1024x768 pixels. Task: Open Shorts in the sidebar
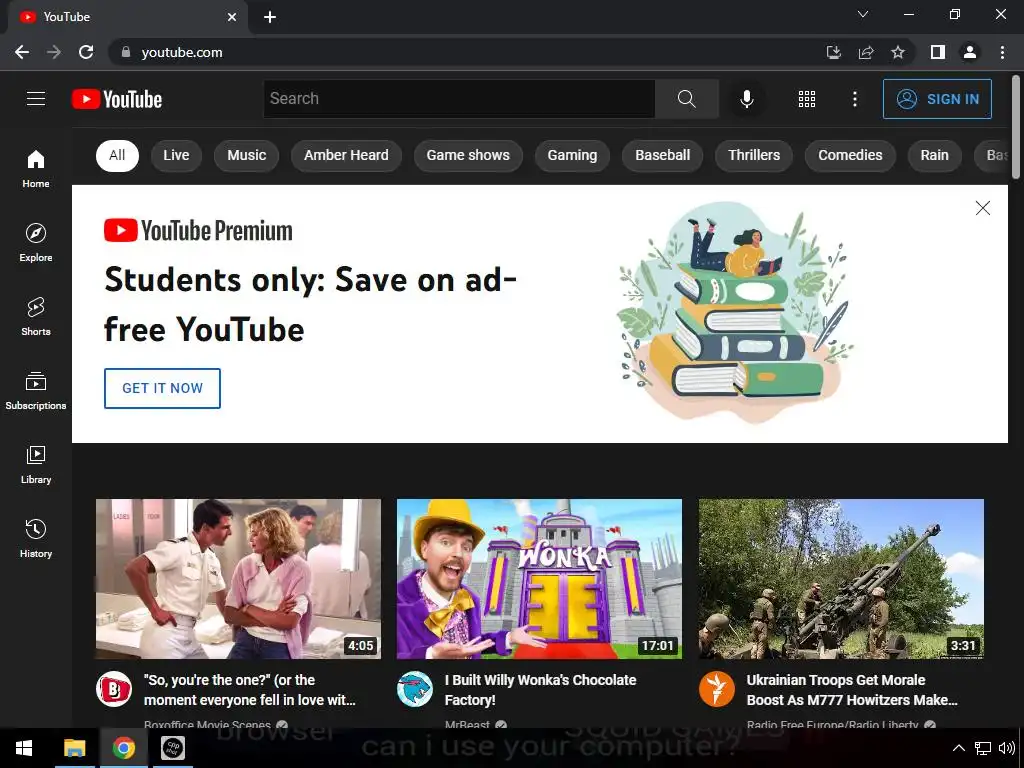coord(36,317)
